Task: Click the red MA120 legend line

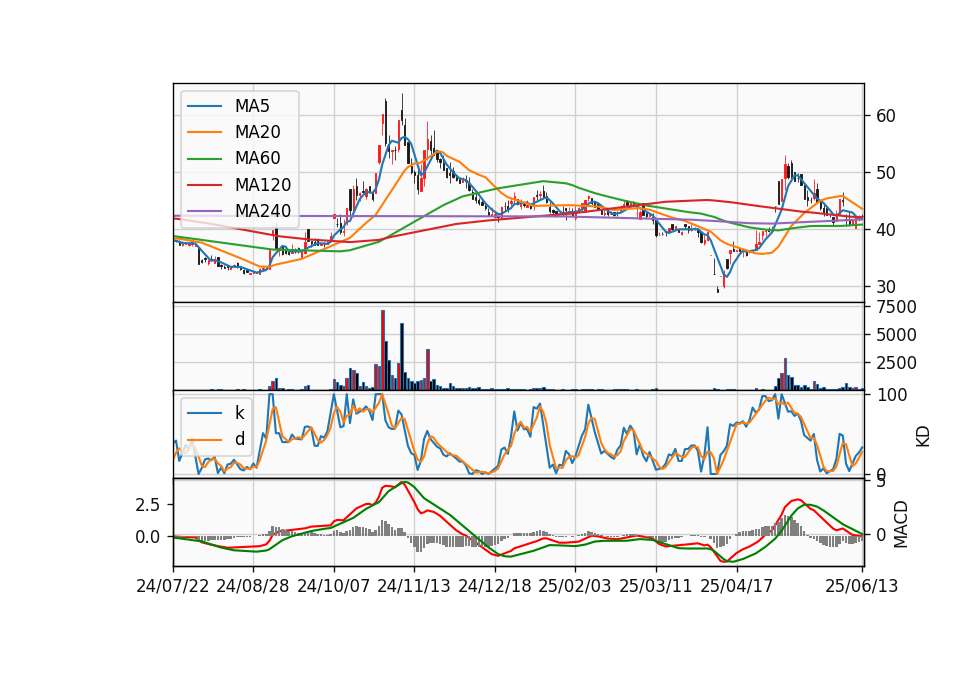Action: pos(204,185)
